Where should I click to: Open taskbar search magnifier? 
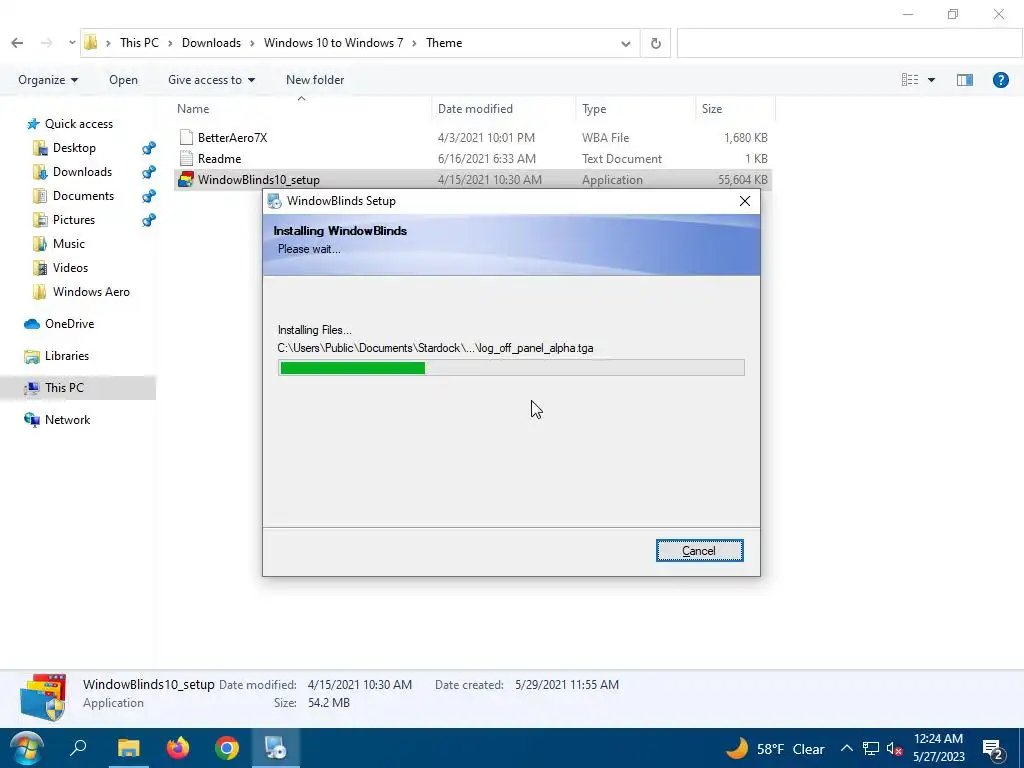79,748
